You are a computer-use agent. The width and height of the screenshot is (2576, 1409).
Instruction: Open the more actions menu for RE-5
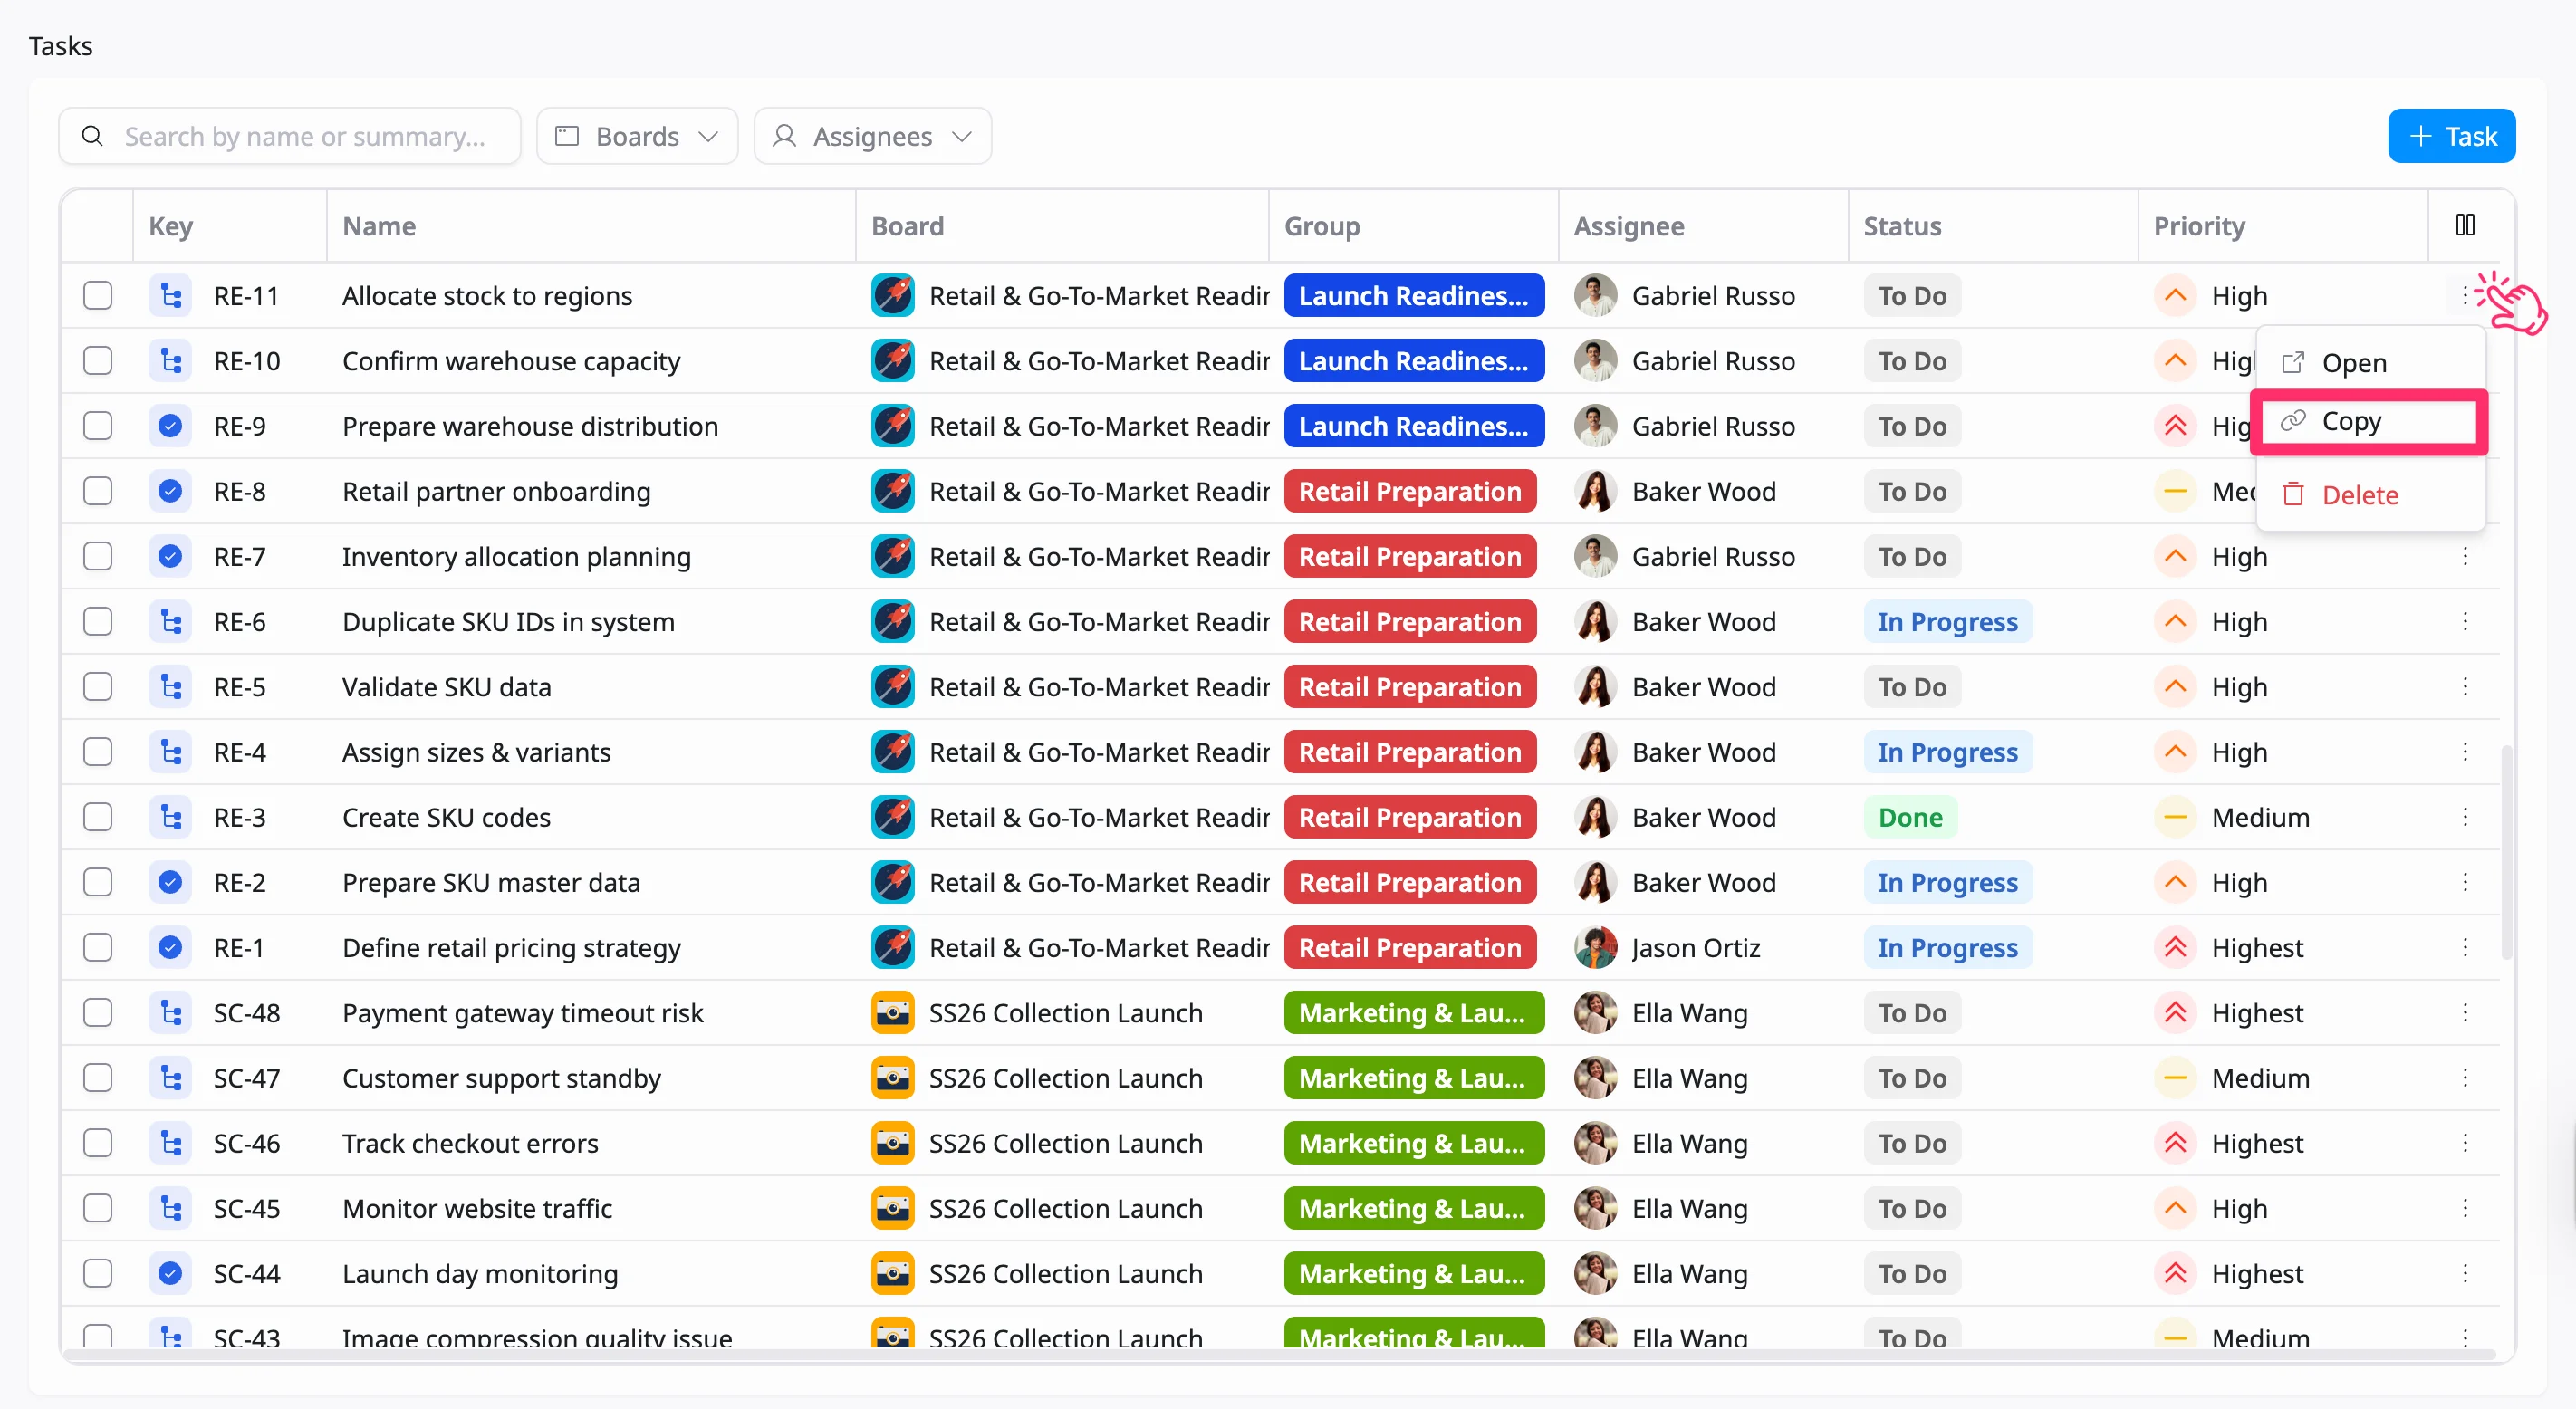[2465, 687]
